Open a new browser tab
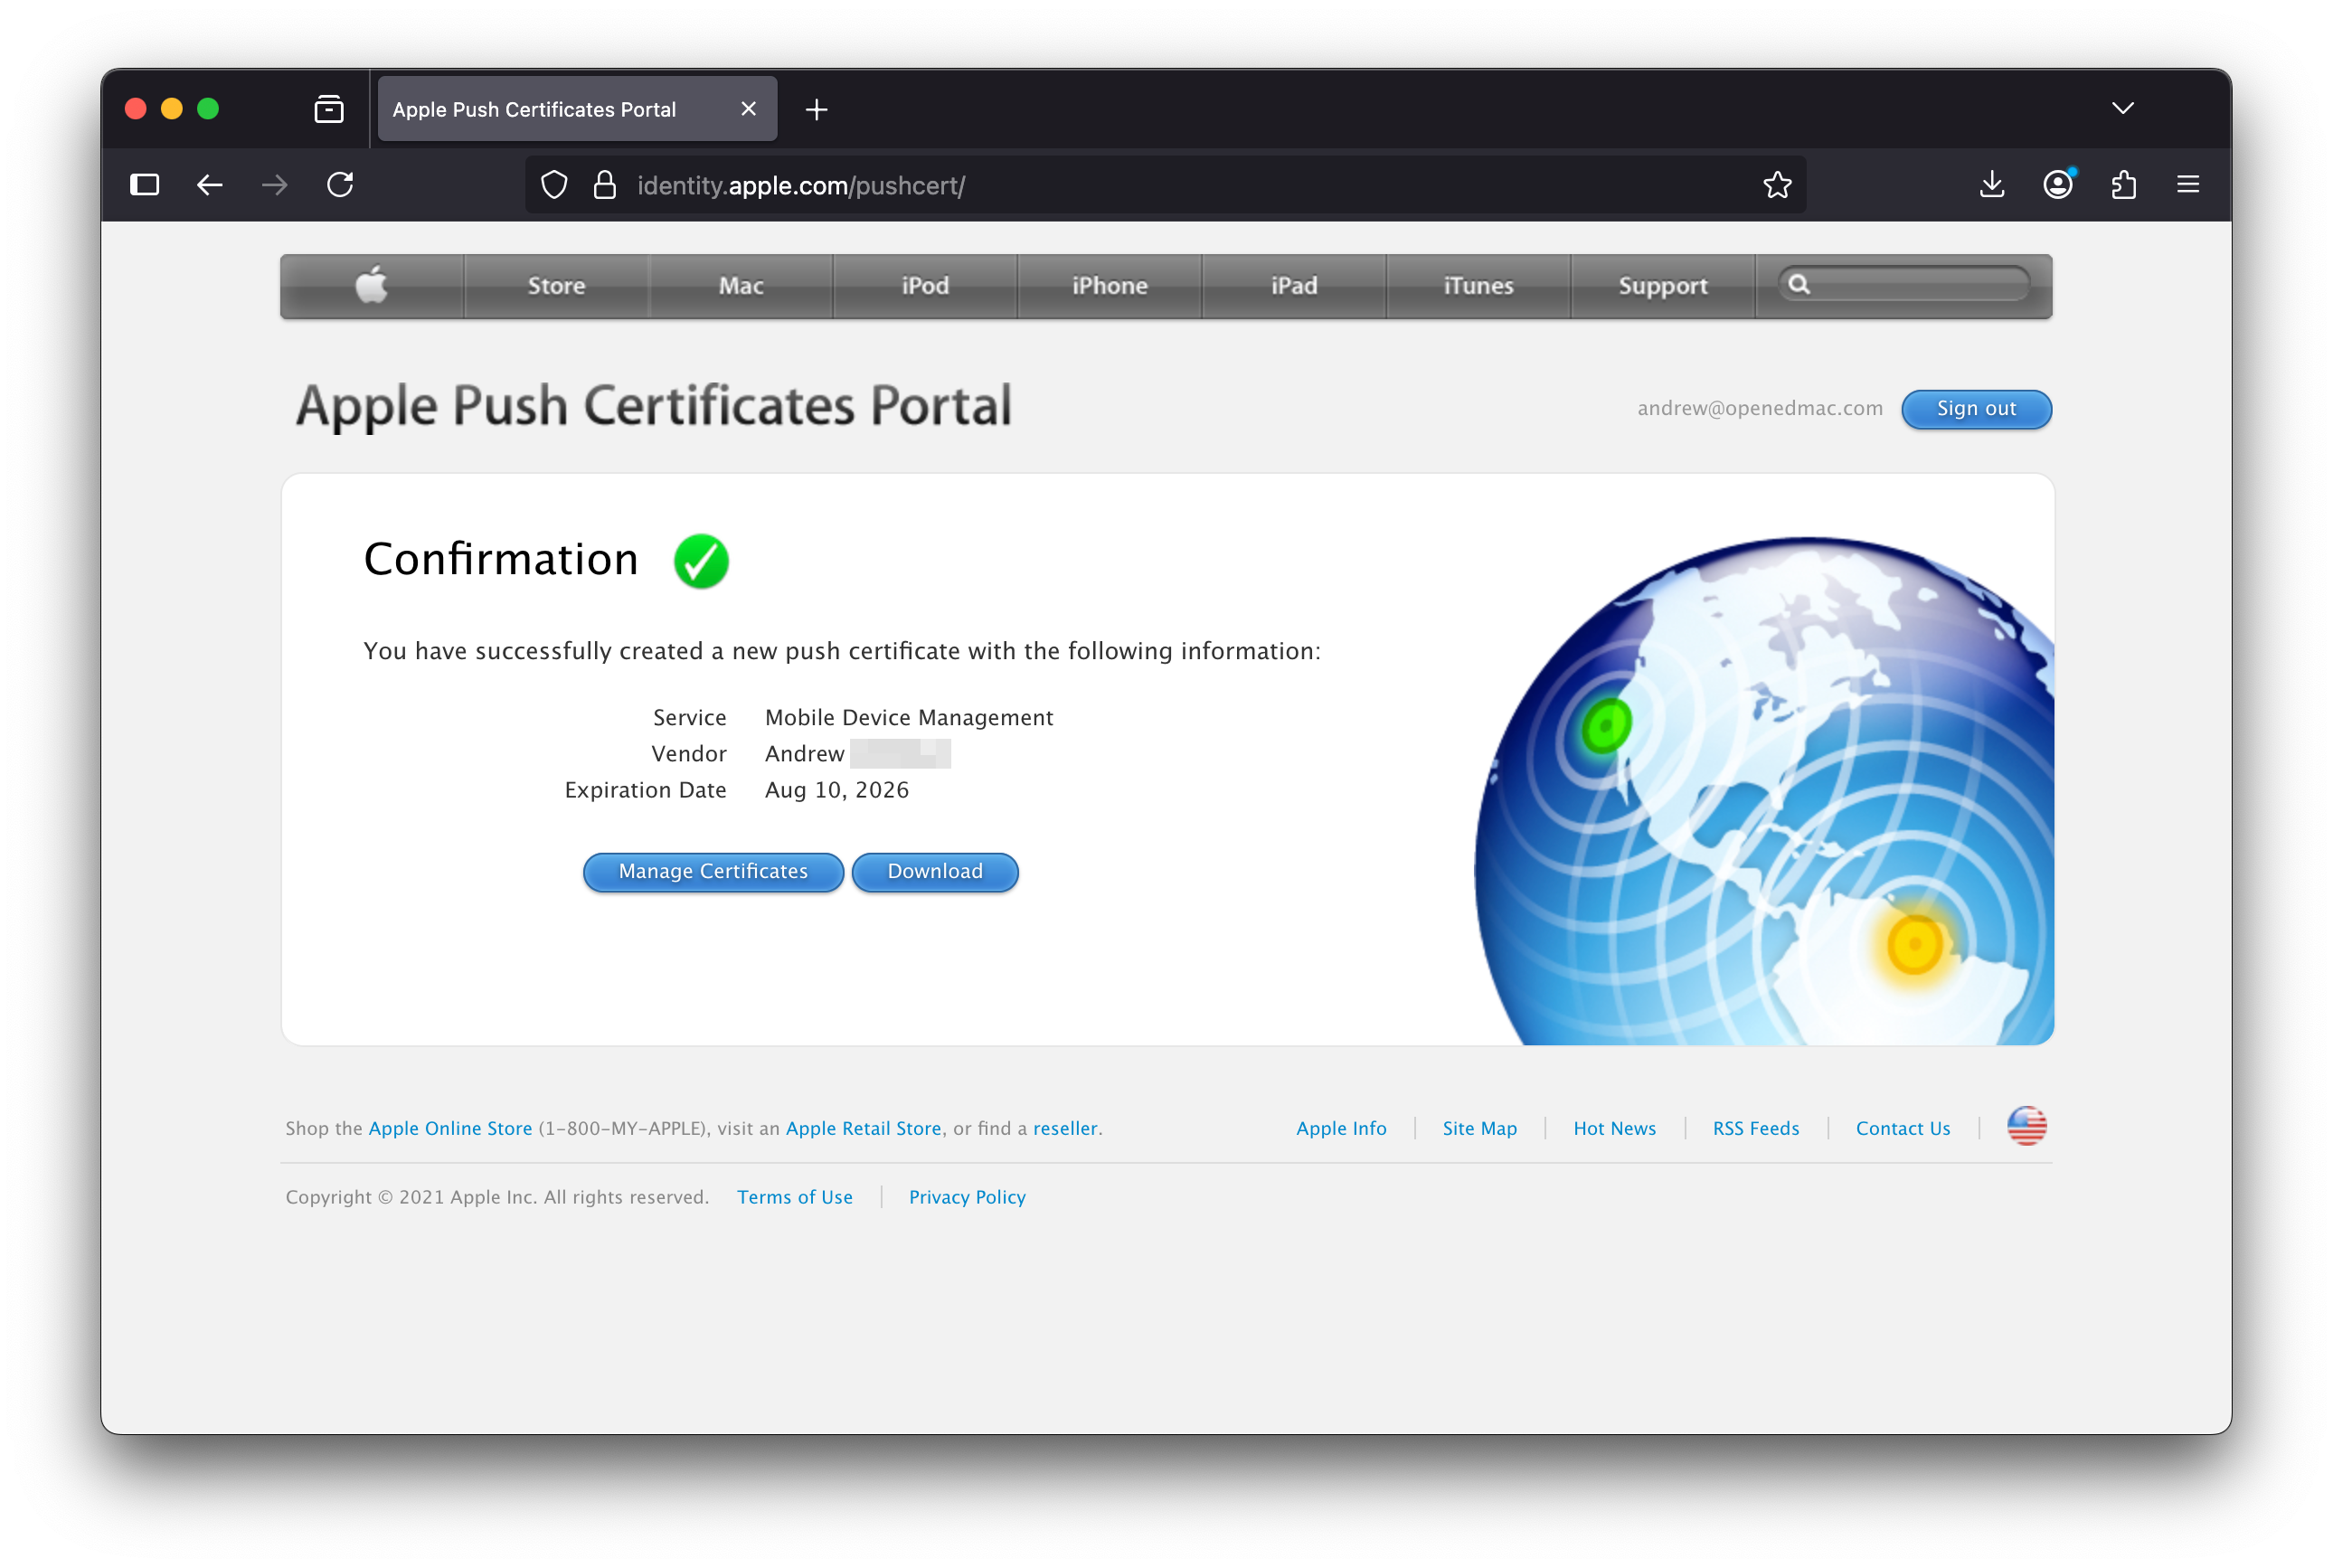2333x1568 pixels. (816, 109)
